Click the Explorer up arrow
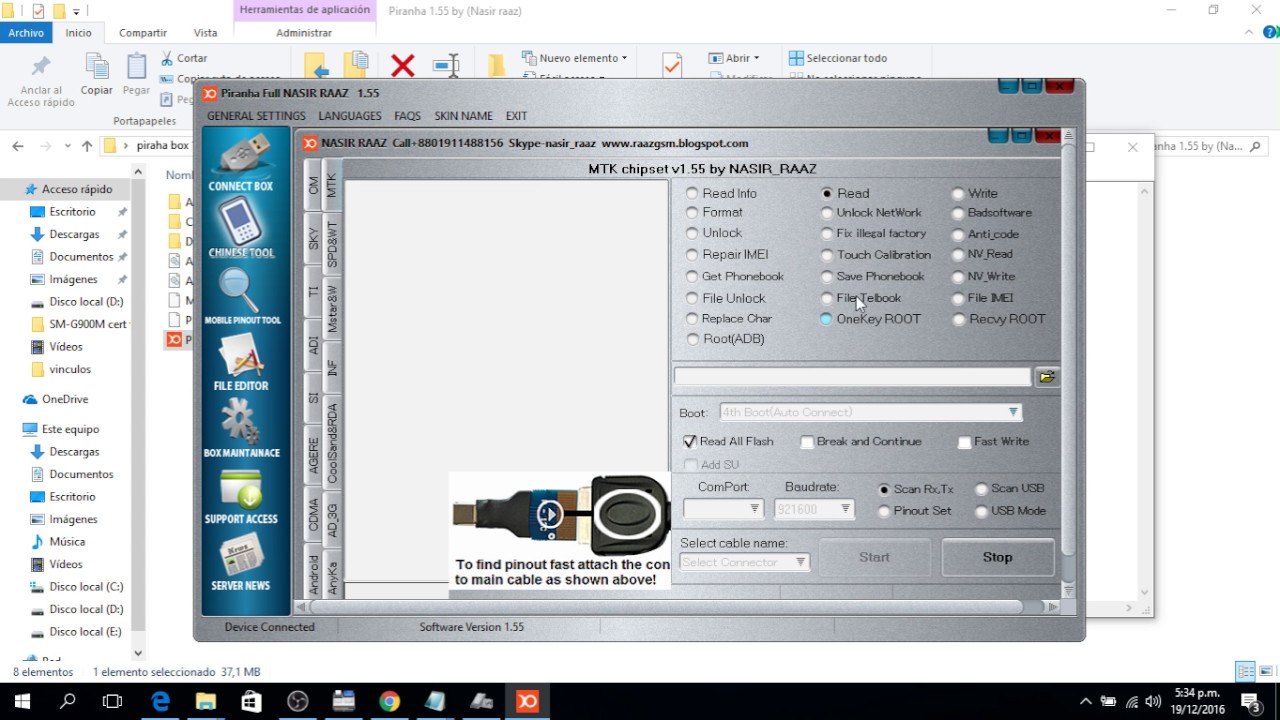This screenshot has height=720, width=1280. pyautogui.click(x=87, y=146)
